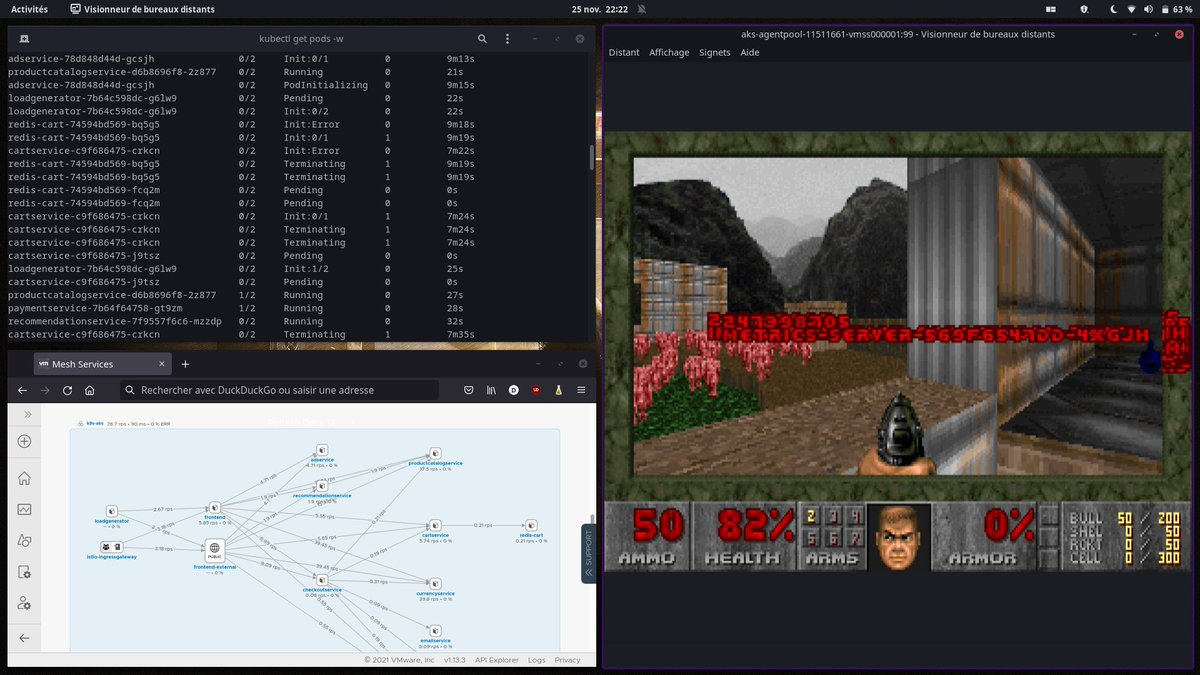Click the left arrow icon at the sidebar bottom
This screenshot has width=1200, height=675.
pyautogui.click(x=24, y=638)
